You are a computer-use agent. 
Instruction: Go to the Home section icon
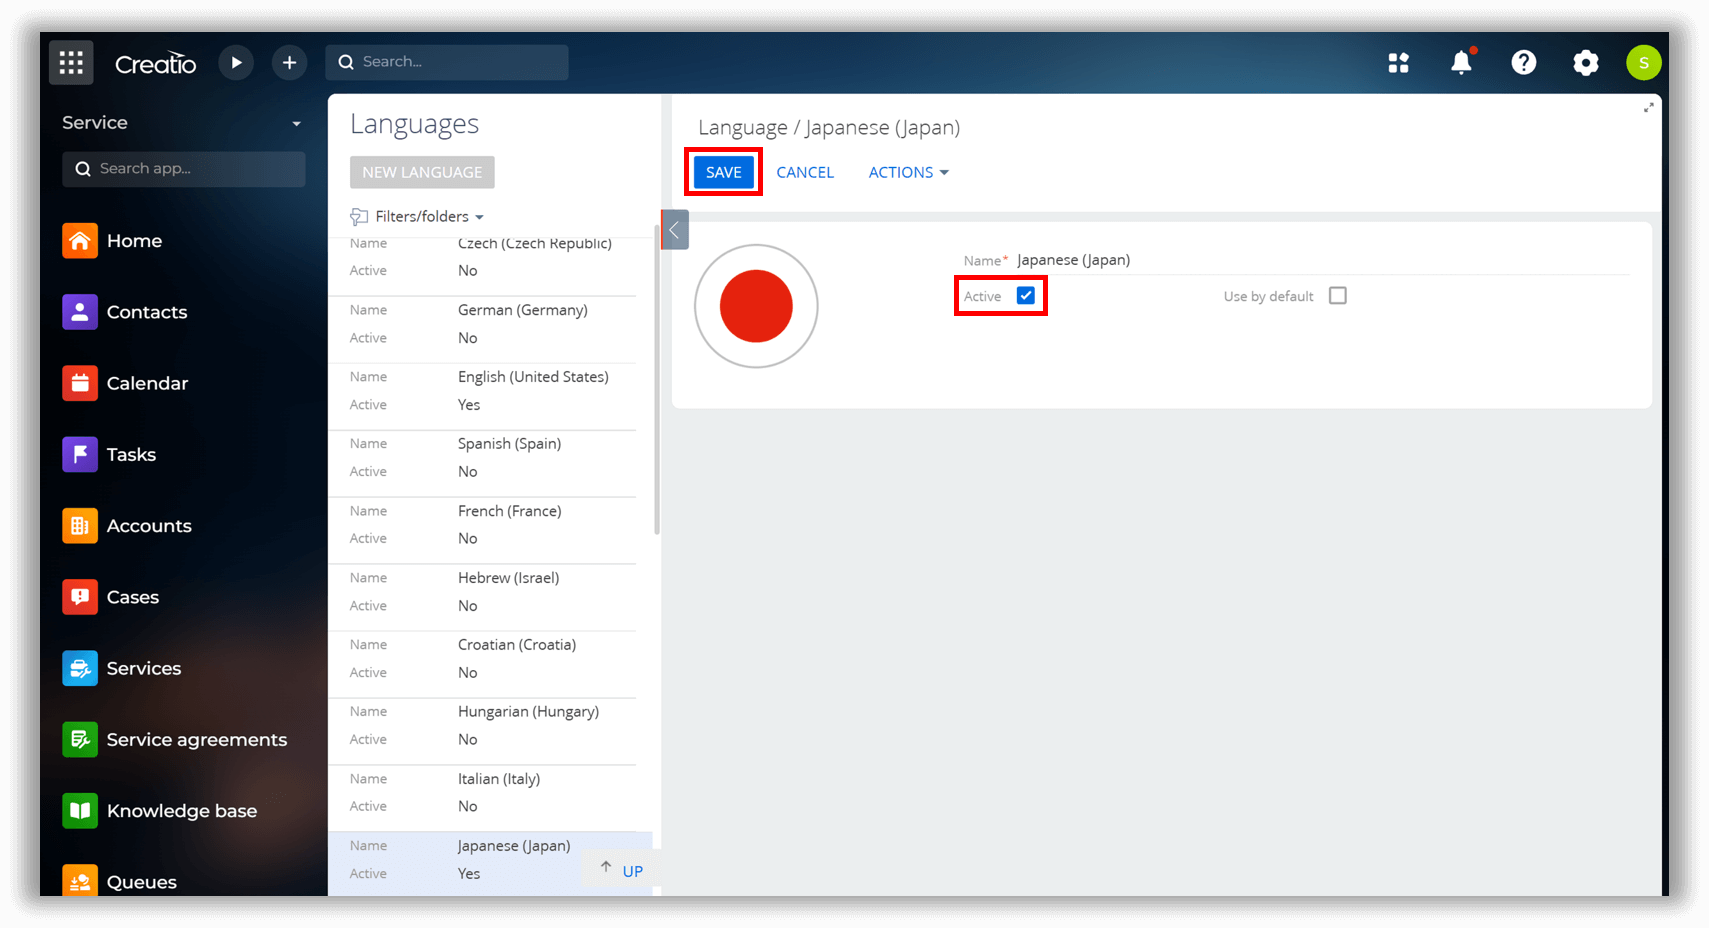coord(80,240)
